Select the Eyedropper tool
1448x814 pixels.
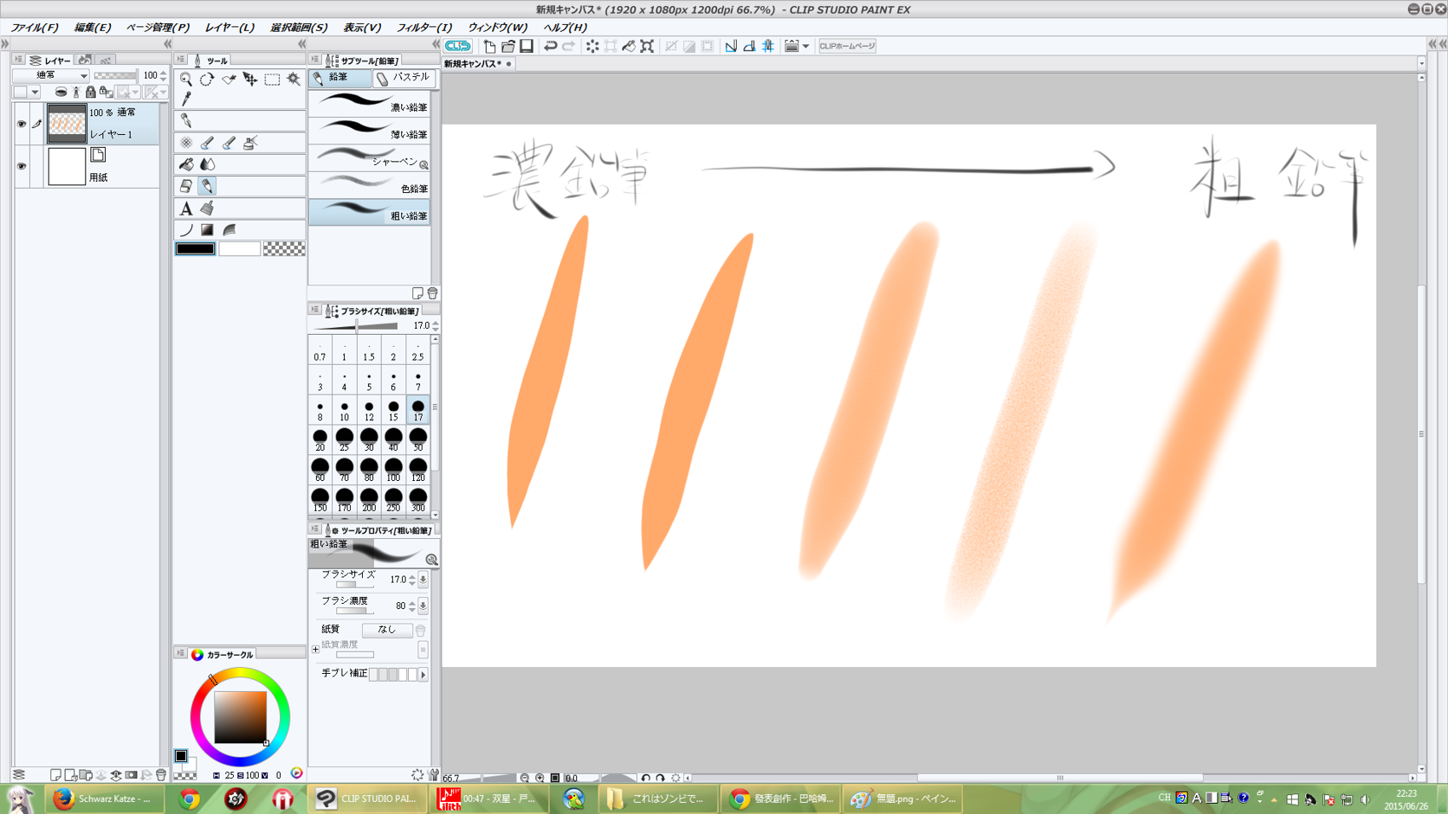[x=186, y=99]
